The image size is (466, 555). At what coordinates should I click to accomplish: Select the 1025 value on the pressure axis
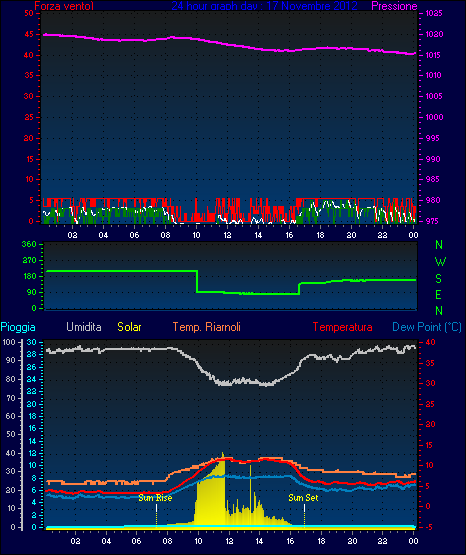434,13
